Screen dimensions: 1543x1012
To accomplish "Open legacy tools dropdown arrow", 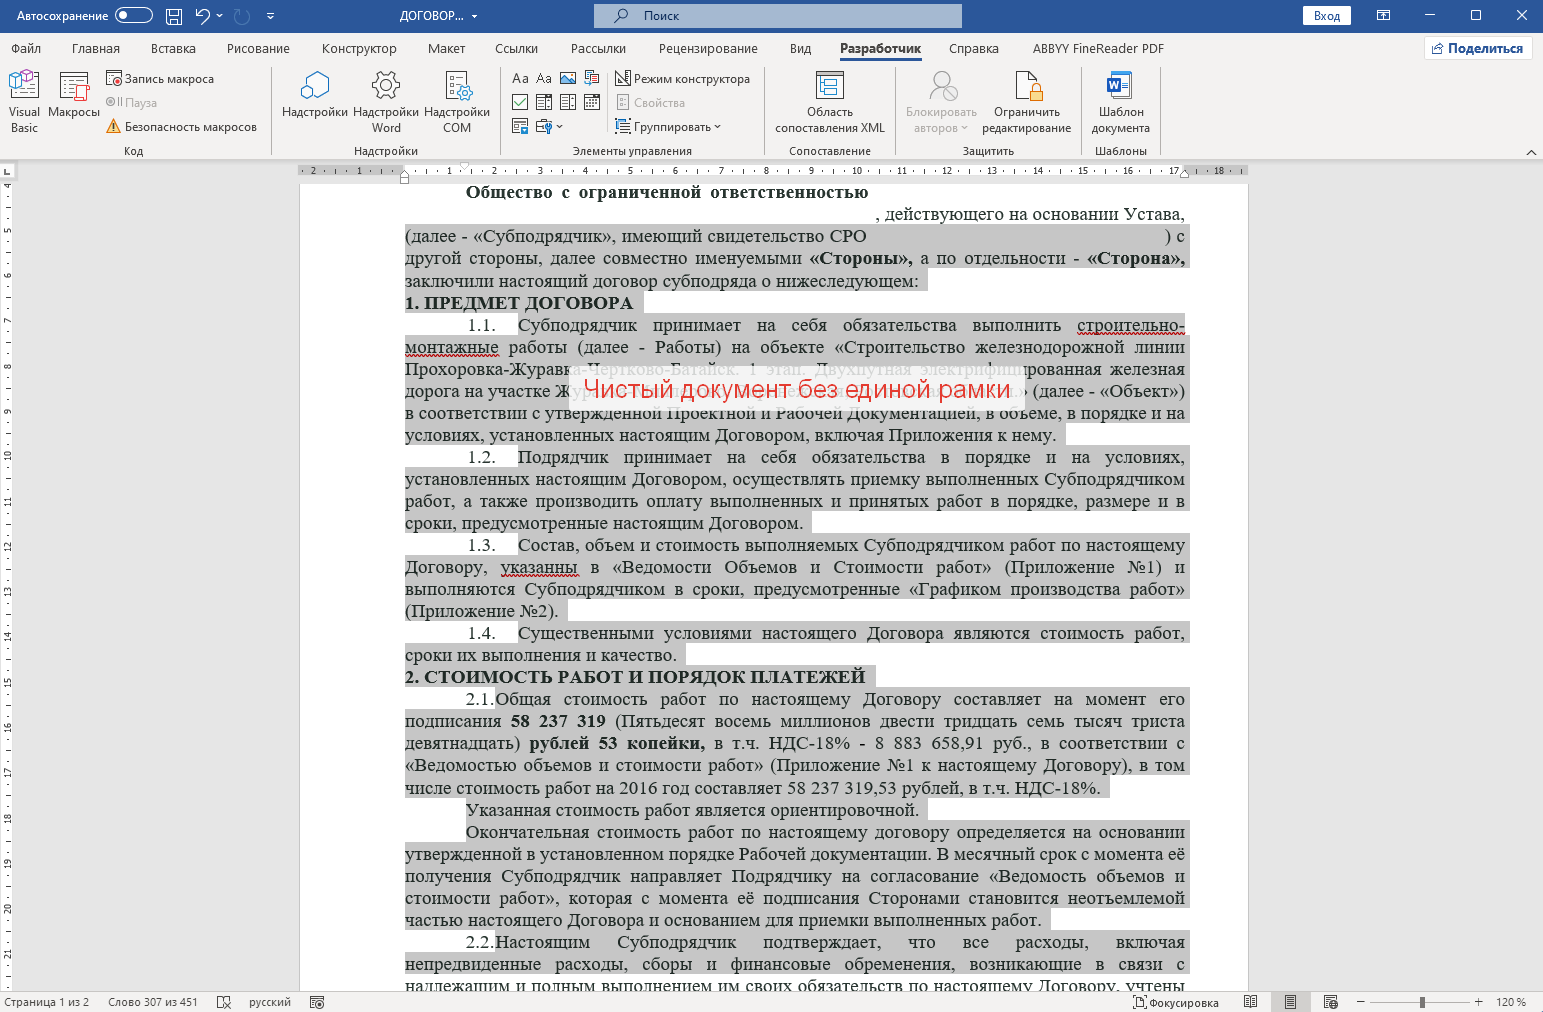I will [559, 127].
